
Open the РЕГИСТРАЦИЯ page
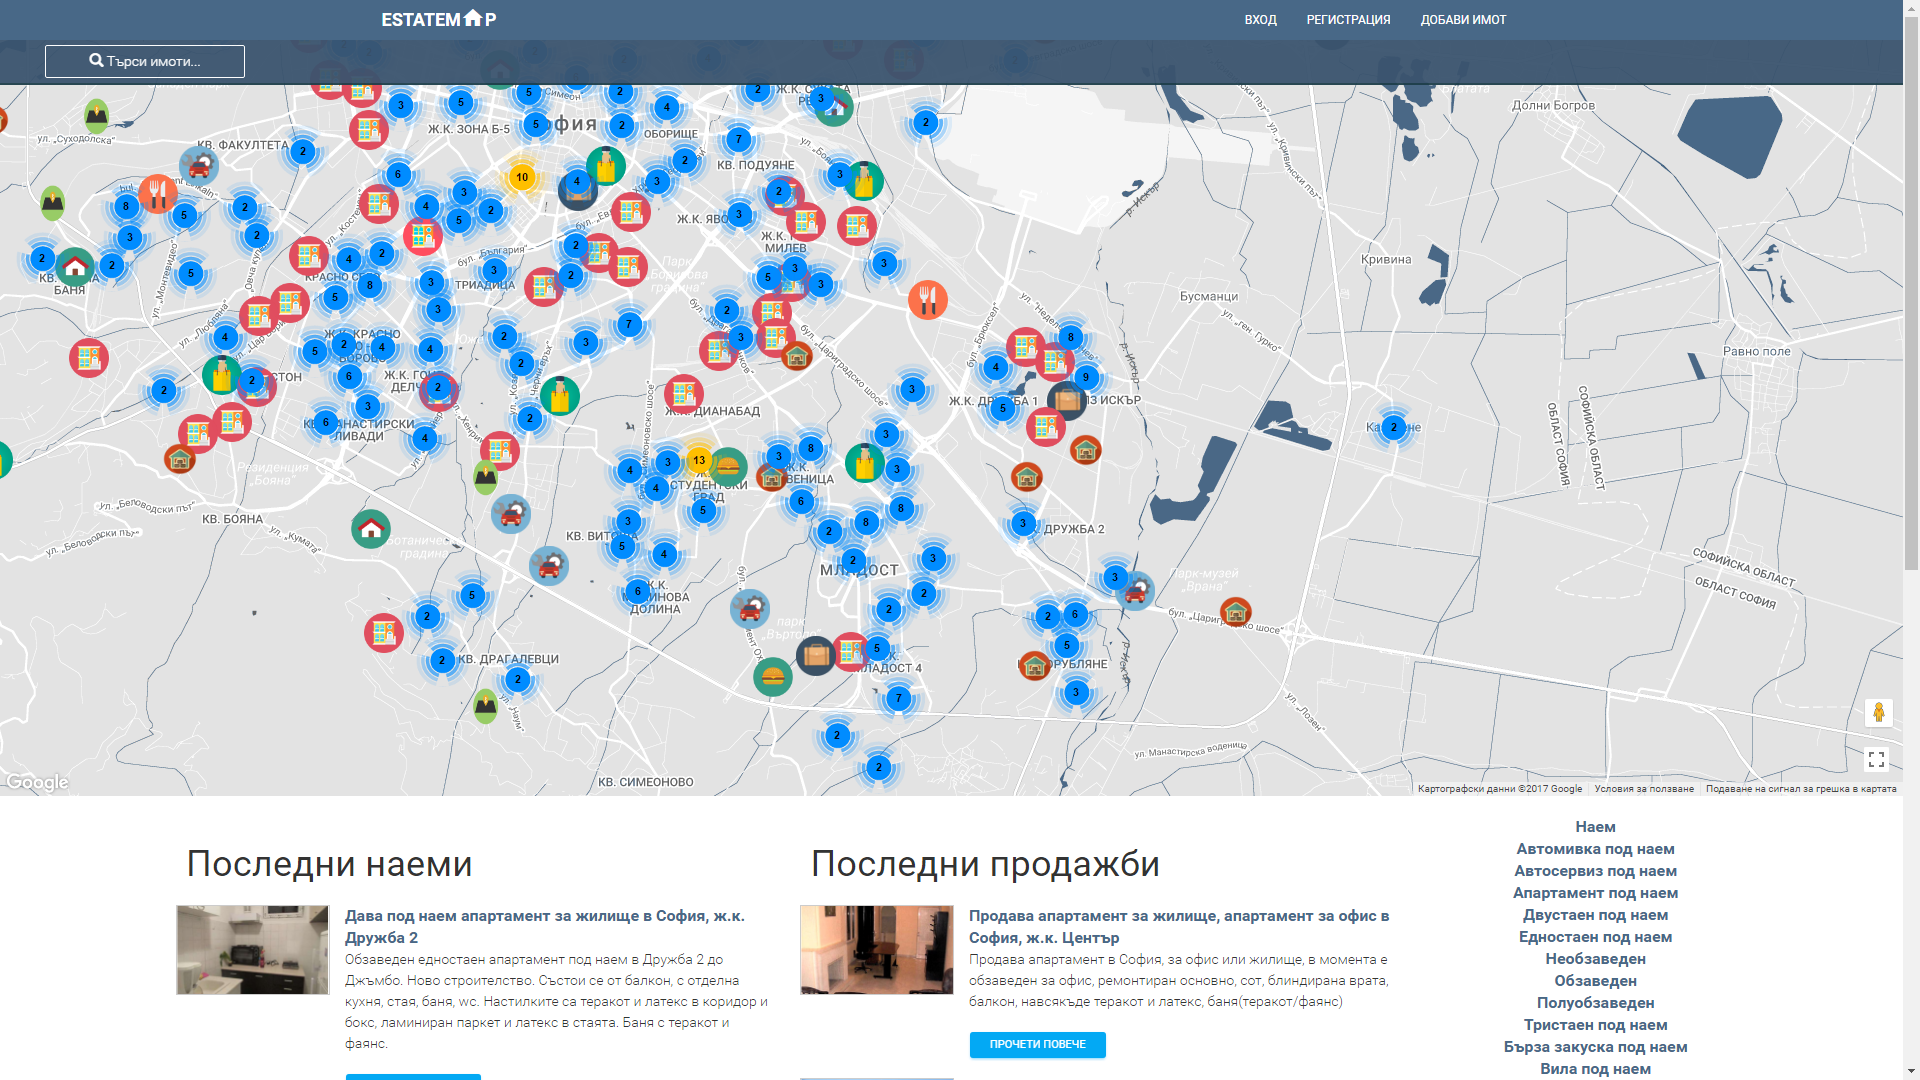pyautogui.click(x=1348, y=20)
